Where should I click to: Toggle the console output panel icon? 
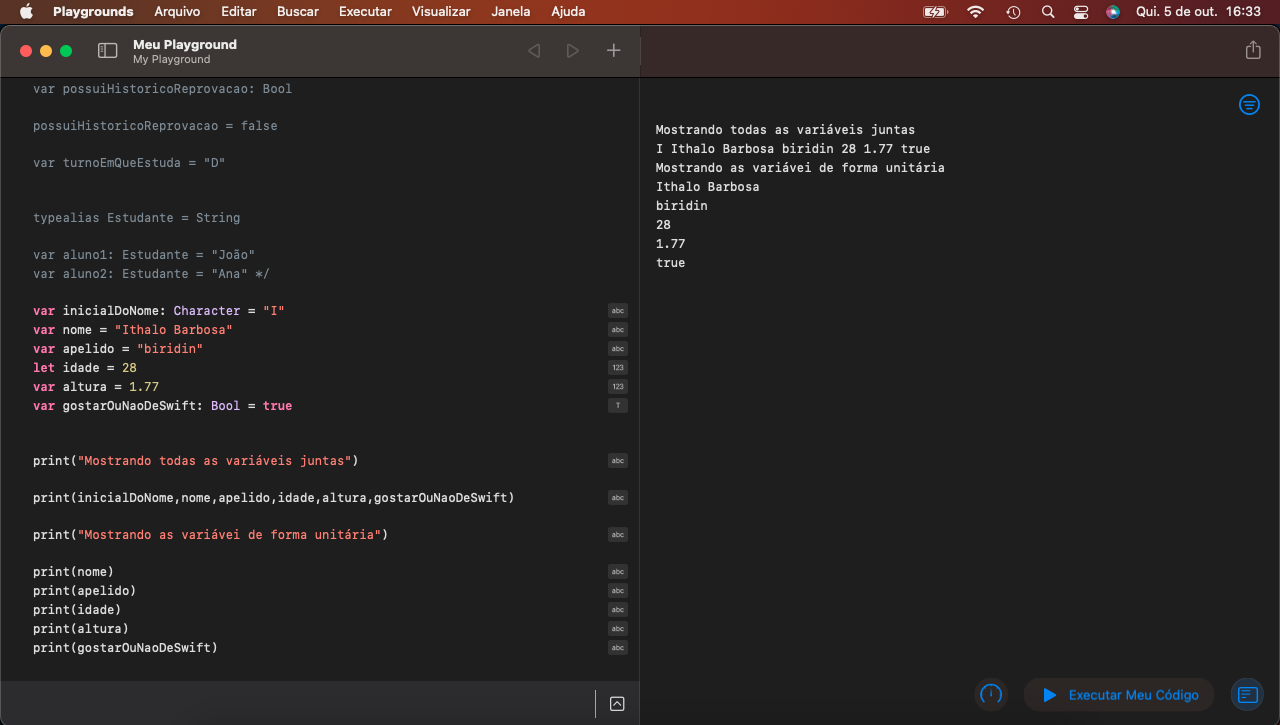[x=1246, y=694]
